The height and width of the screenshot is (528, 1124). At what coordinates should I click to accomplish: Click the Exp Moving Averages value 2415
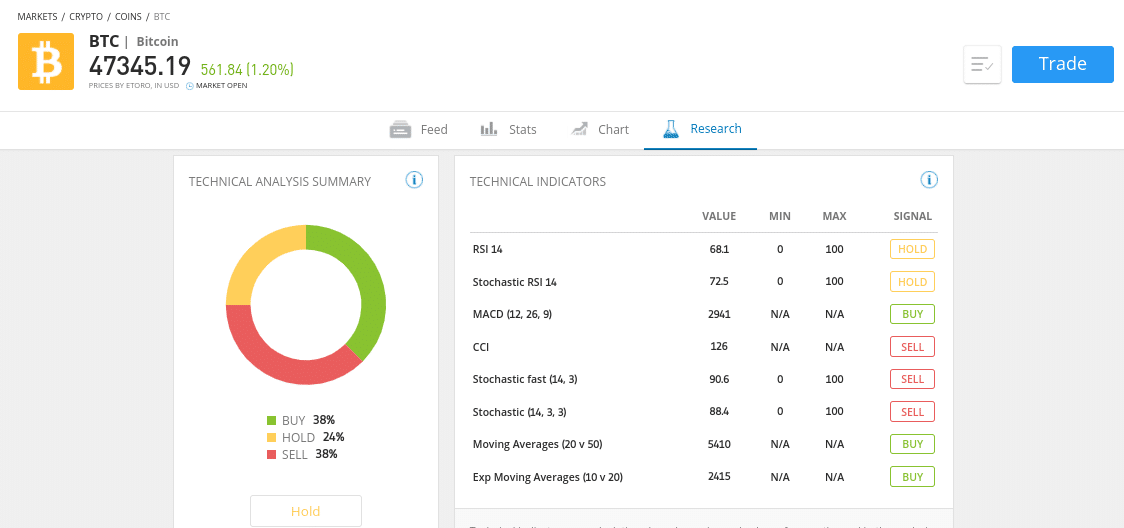719,476
